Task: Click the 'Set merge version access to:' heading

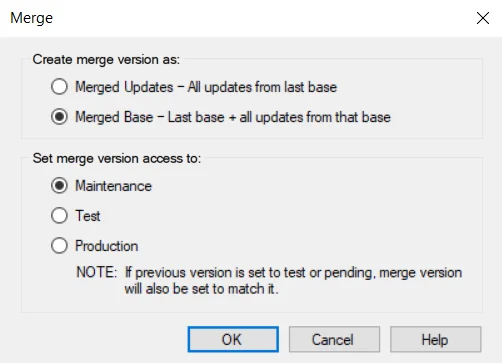Action: (x=117, y=158)
